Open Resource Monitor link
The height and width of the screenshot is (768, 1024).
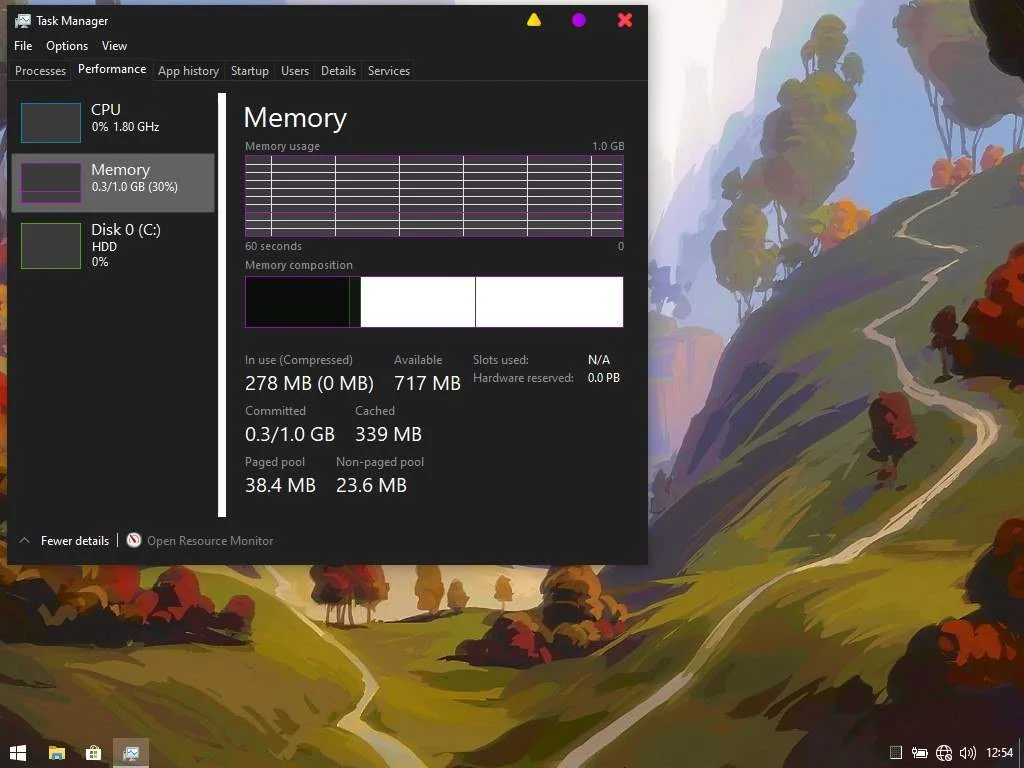tap(210, 541)
